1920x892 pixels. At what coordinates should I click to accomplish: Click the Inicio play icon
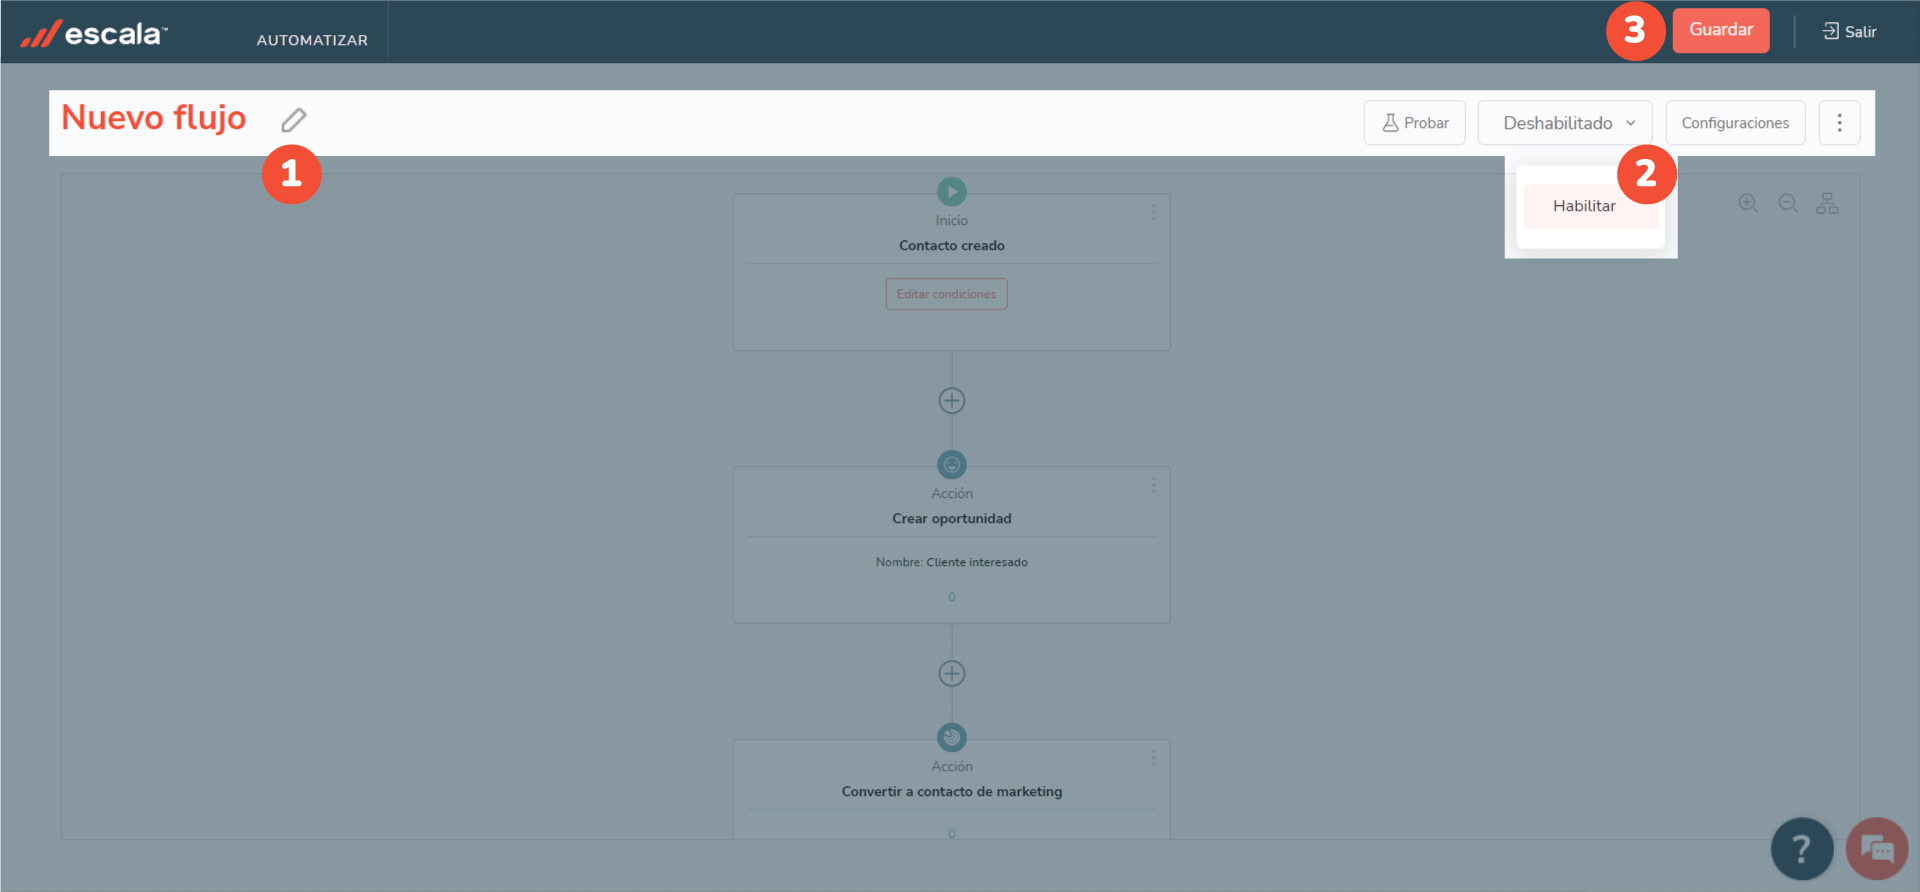[x=952, y=191]
